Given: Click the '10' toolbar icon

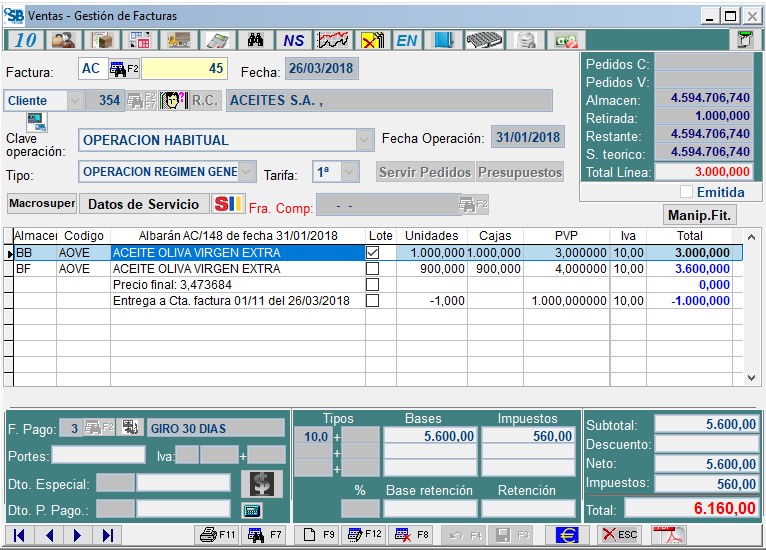Looking at the screenshot, I should 25,40.
